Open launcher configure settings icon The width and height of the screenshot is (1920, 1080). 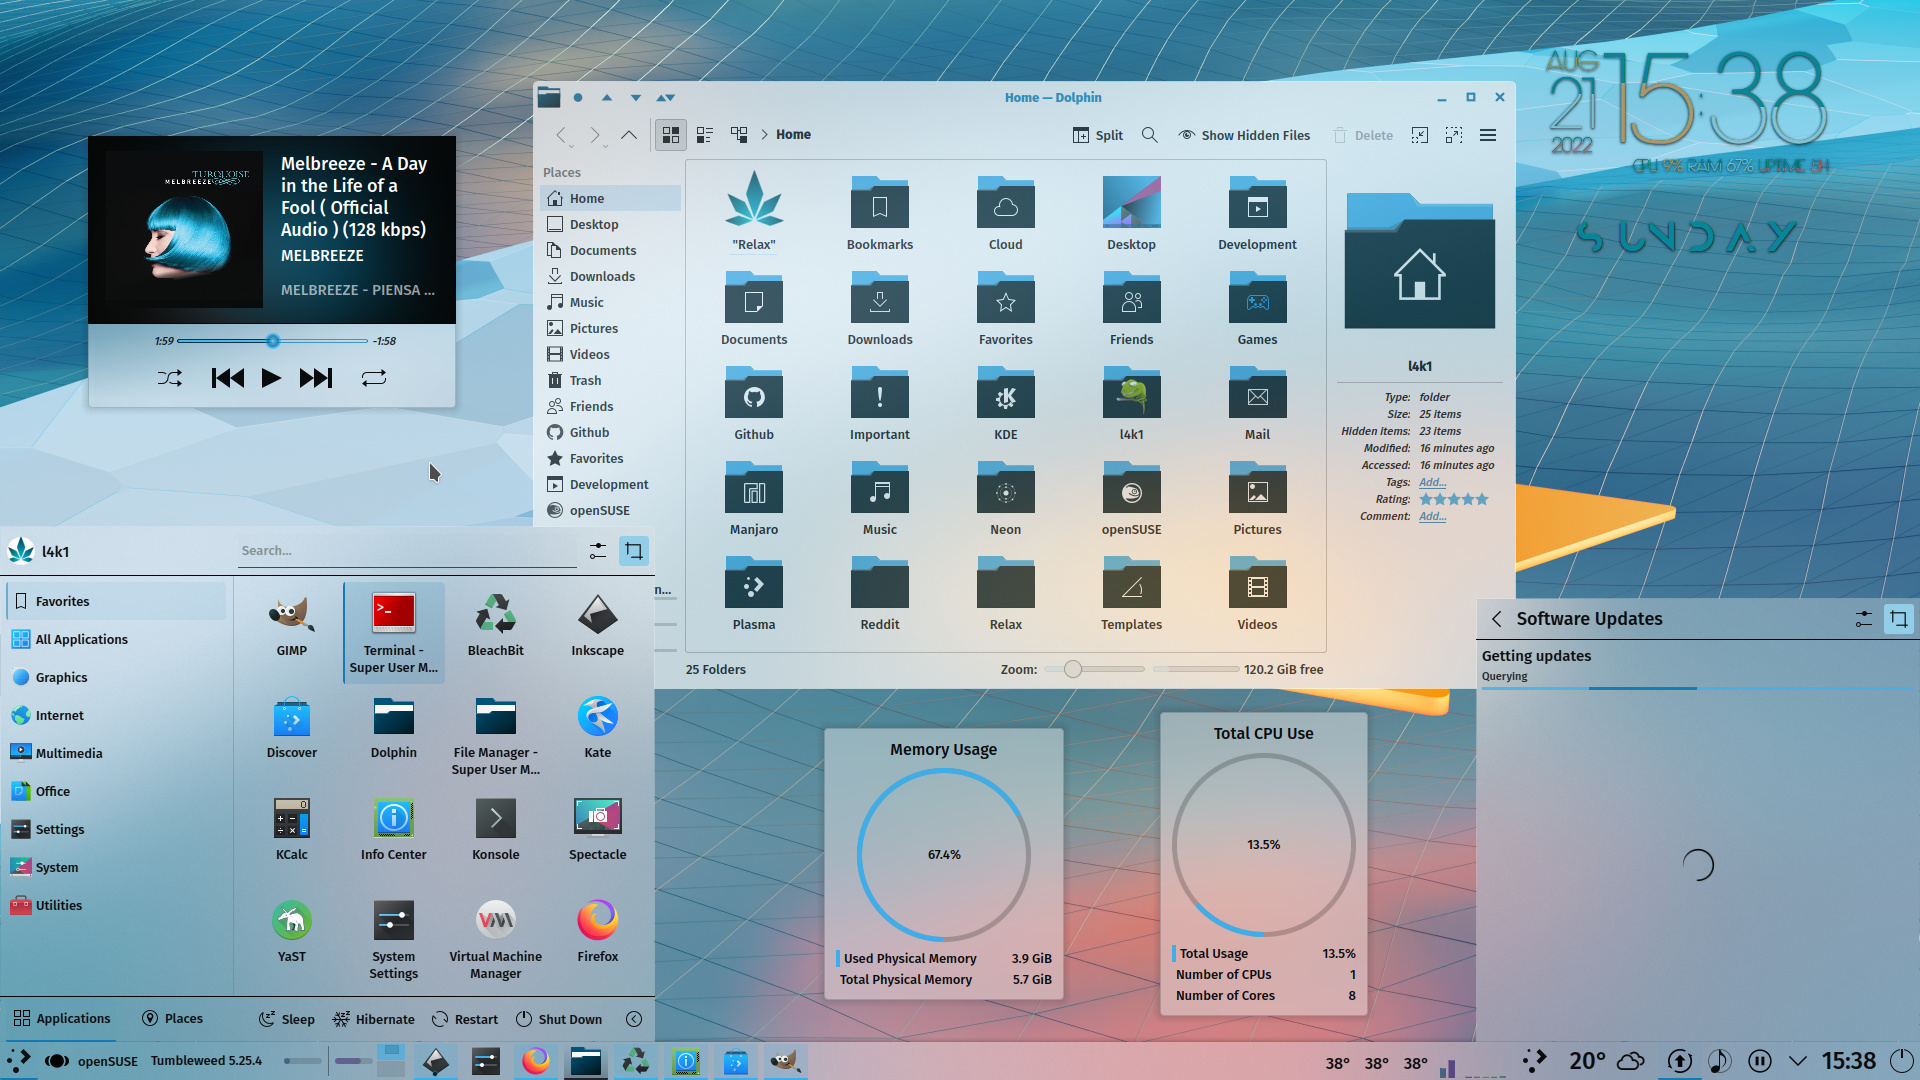(x=598, y=551)
